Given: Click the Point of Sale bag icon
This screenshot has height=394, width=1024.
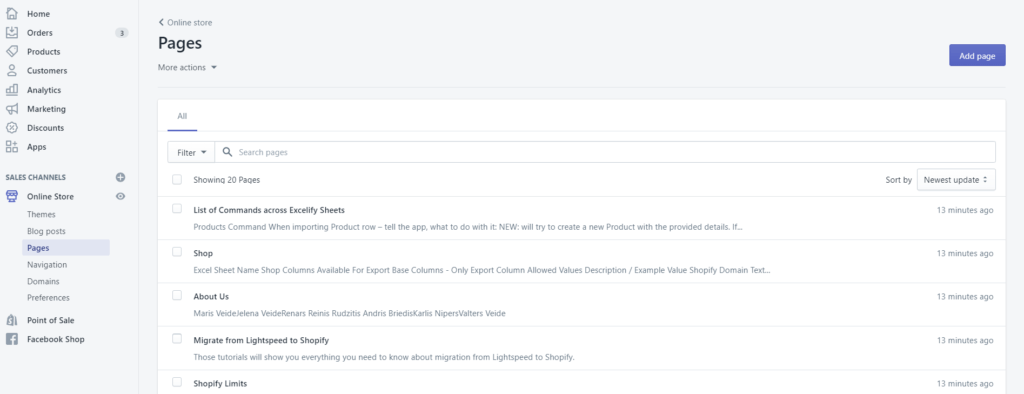Looking at the screenshot, I should pyautogui.click(x=12, y=320).
